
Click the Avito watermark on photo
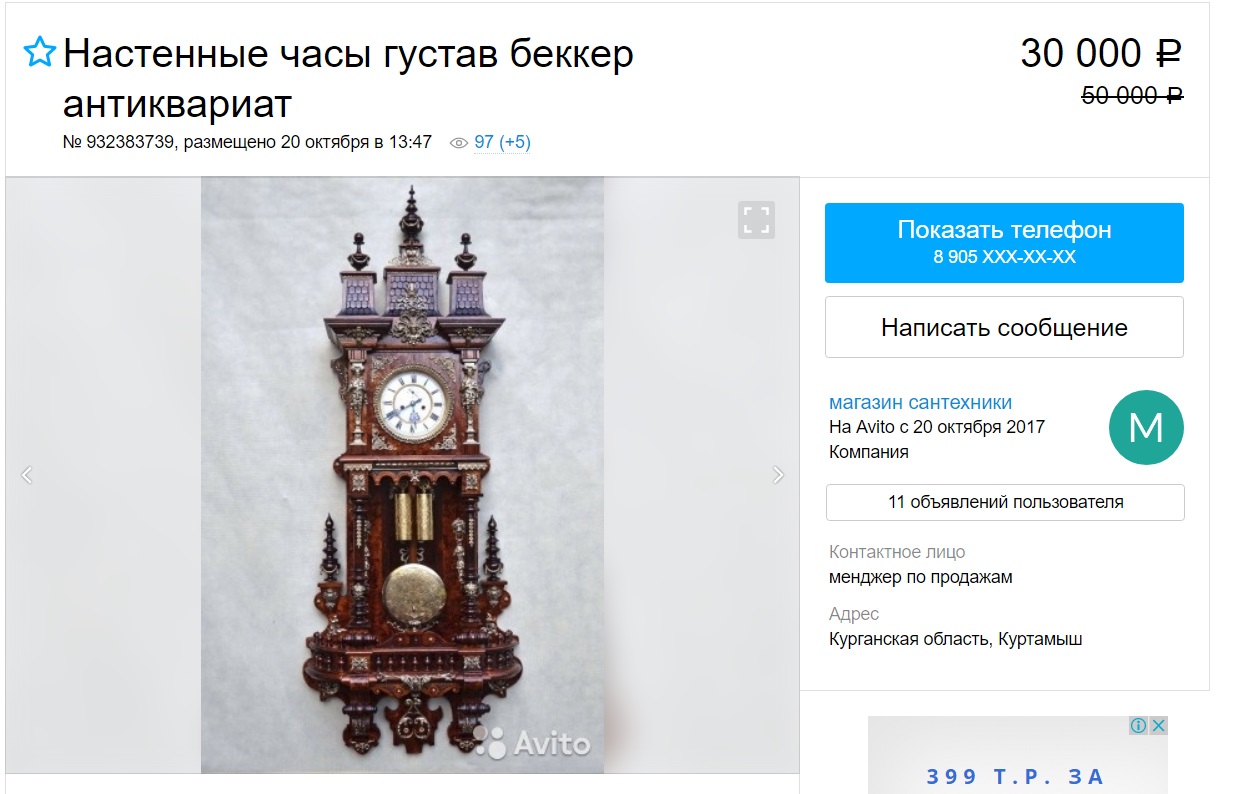click(x=532, y=742)
